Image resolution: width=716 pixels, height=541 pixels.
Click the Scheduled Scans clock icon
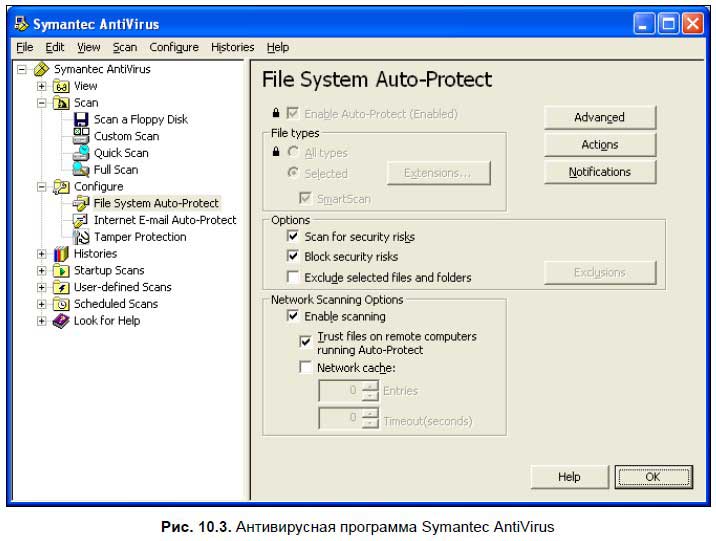click(x=61, y=304)
